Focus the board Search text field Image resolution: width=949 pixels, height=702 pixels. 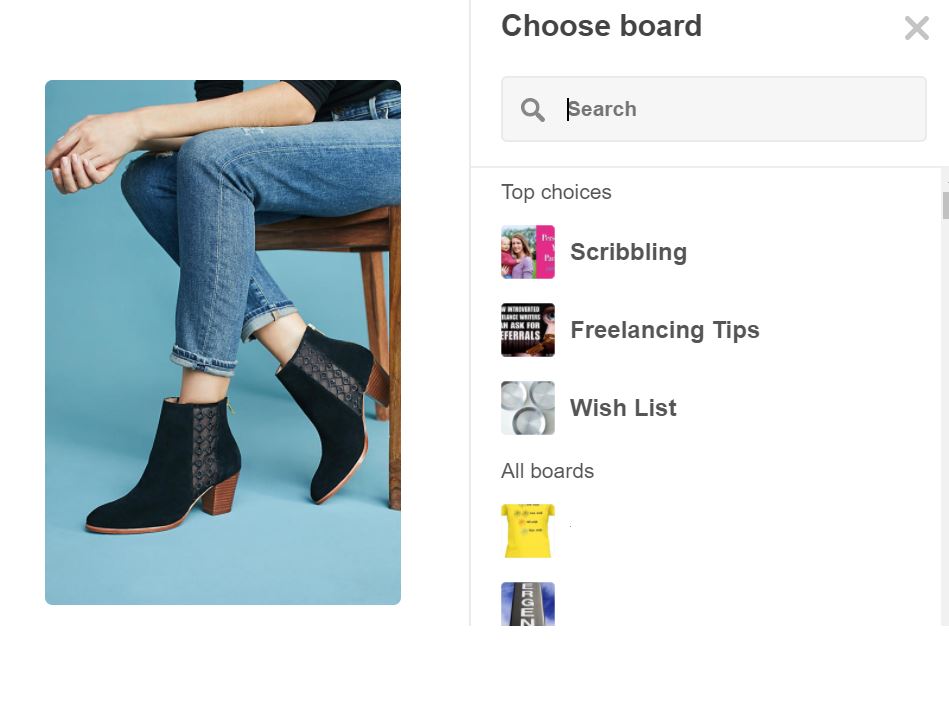(740, 109)
